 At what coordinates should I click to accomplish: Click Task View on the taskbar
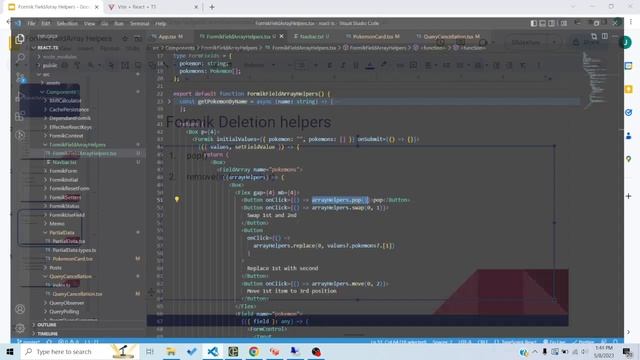point(150,351)
